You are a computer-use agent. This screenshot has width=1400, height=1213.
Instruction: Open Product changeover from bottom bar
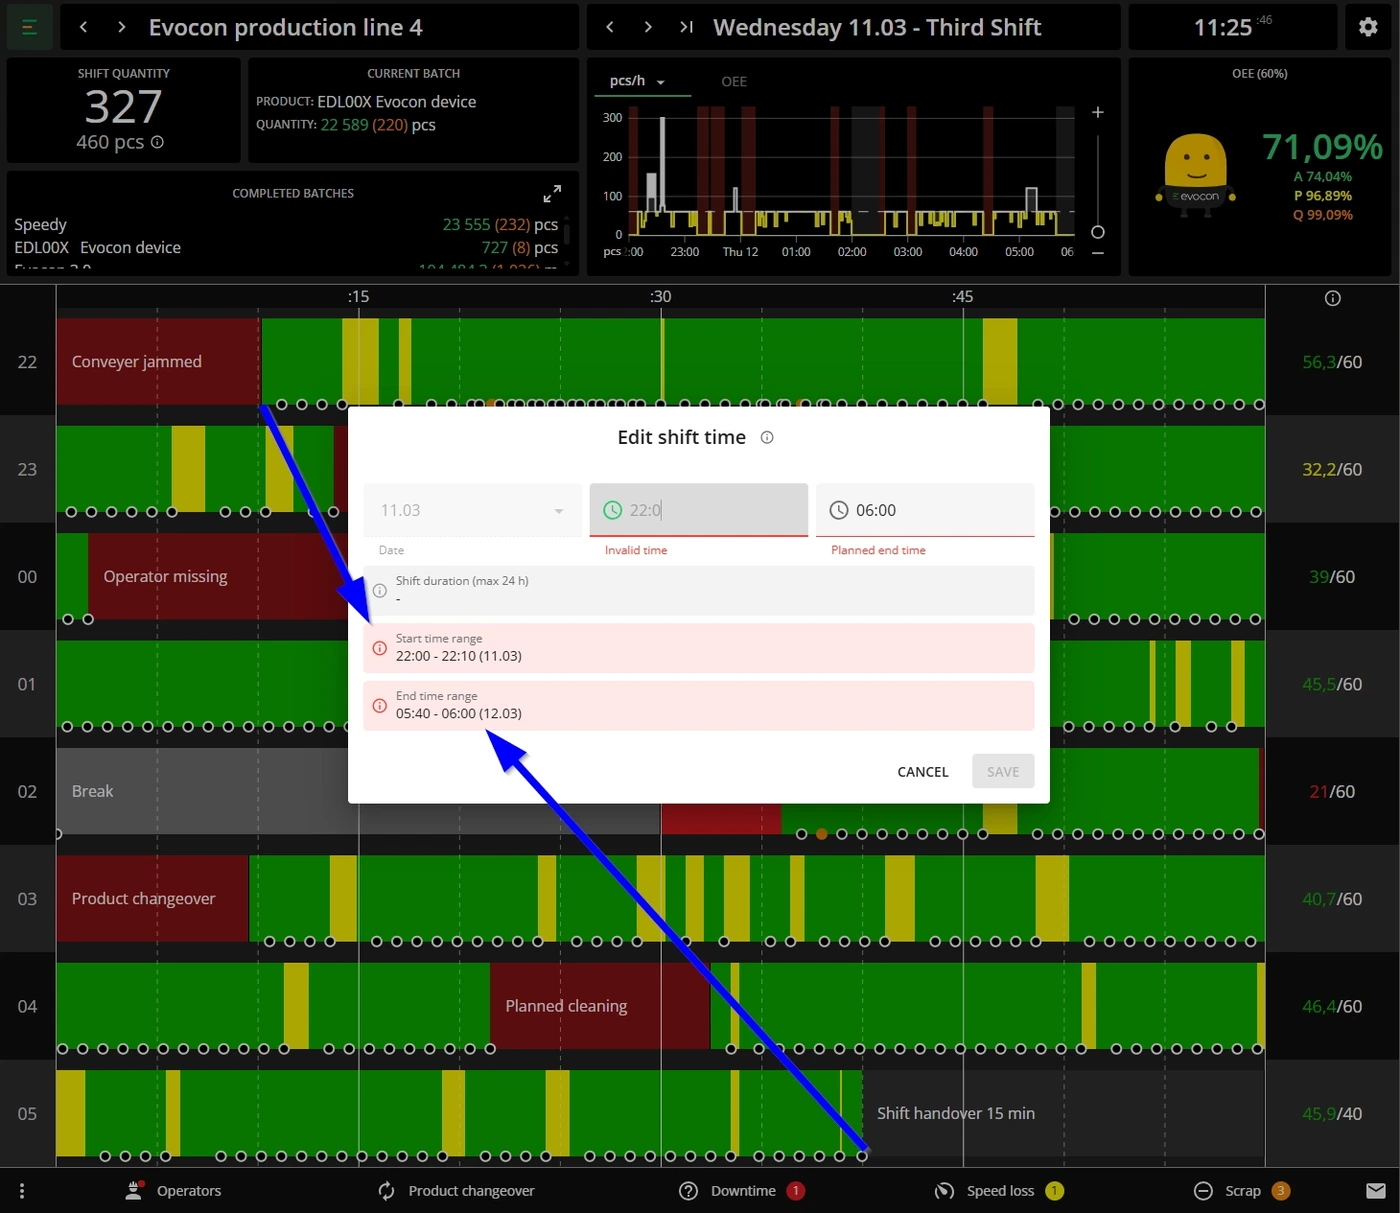point(456,1190)
